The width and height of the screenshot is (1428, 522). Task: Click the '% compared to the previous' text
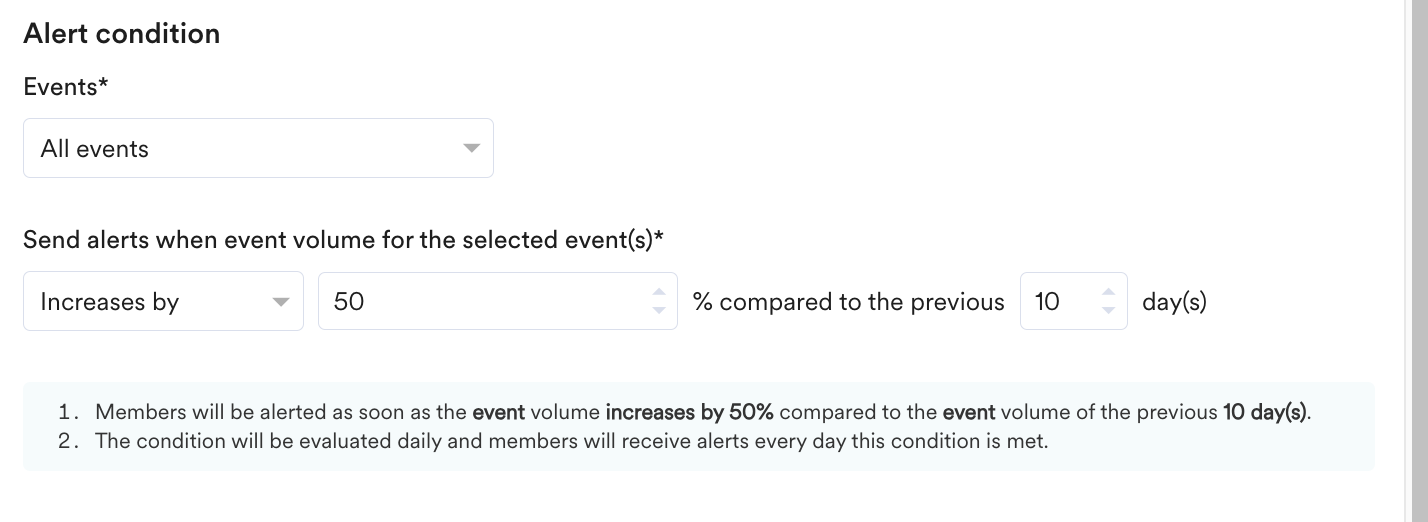point(848,302)
